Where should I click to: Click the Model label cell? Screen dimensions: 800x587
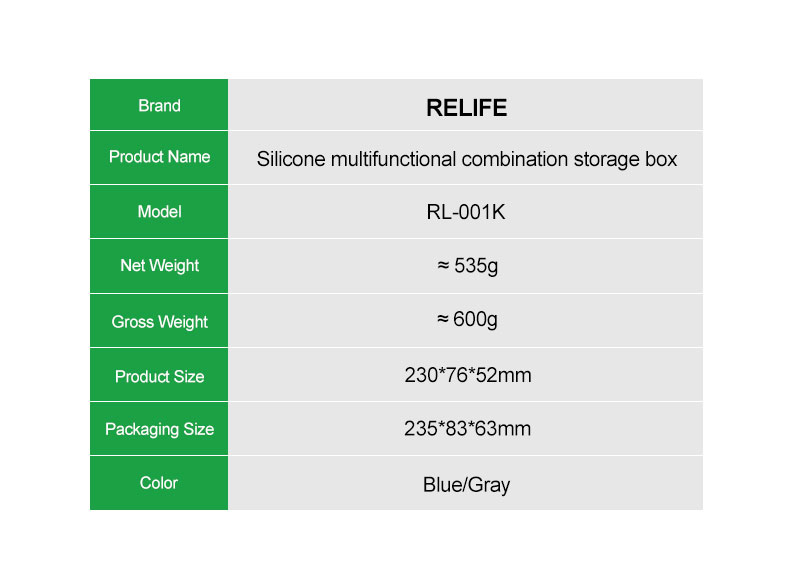(x=159, y=212)
